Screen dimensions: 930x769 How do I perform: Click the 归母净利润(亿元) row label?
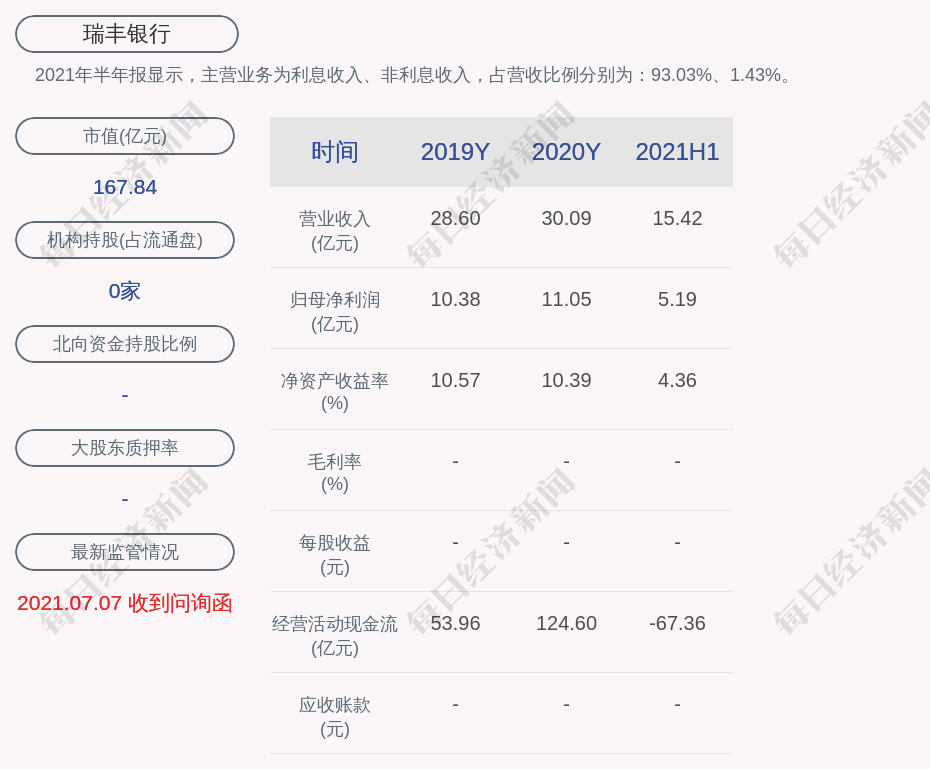point(335,312)
